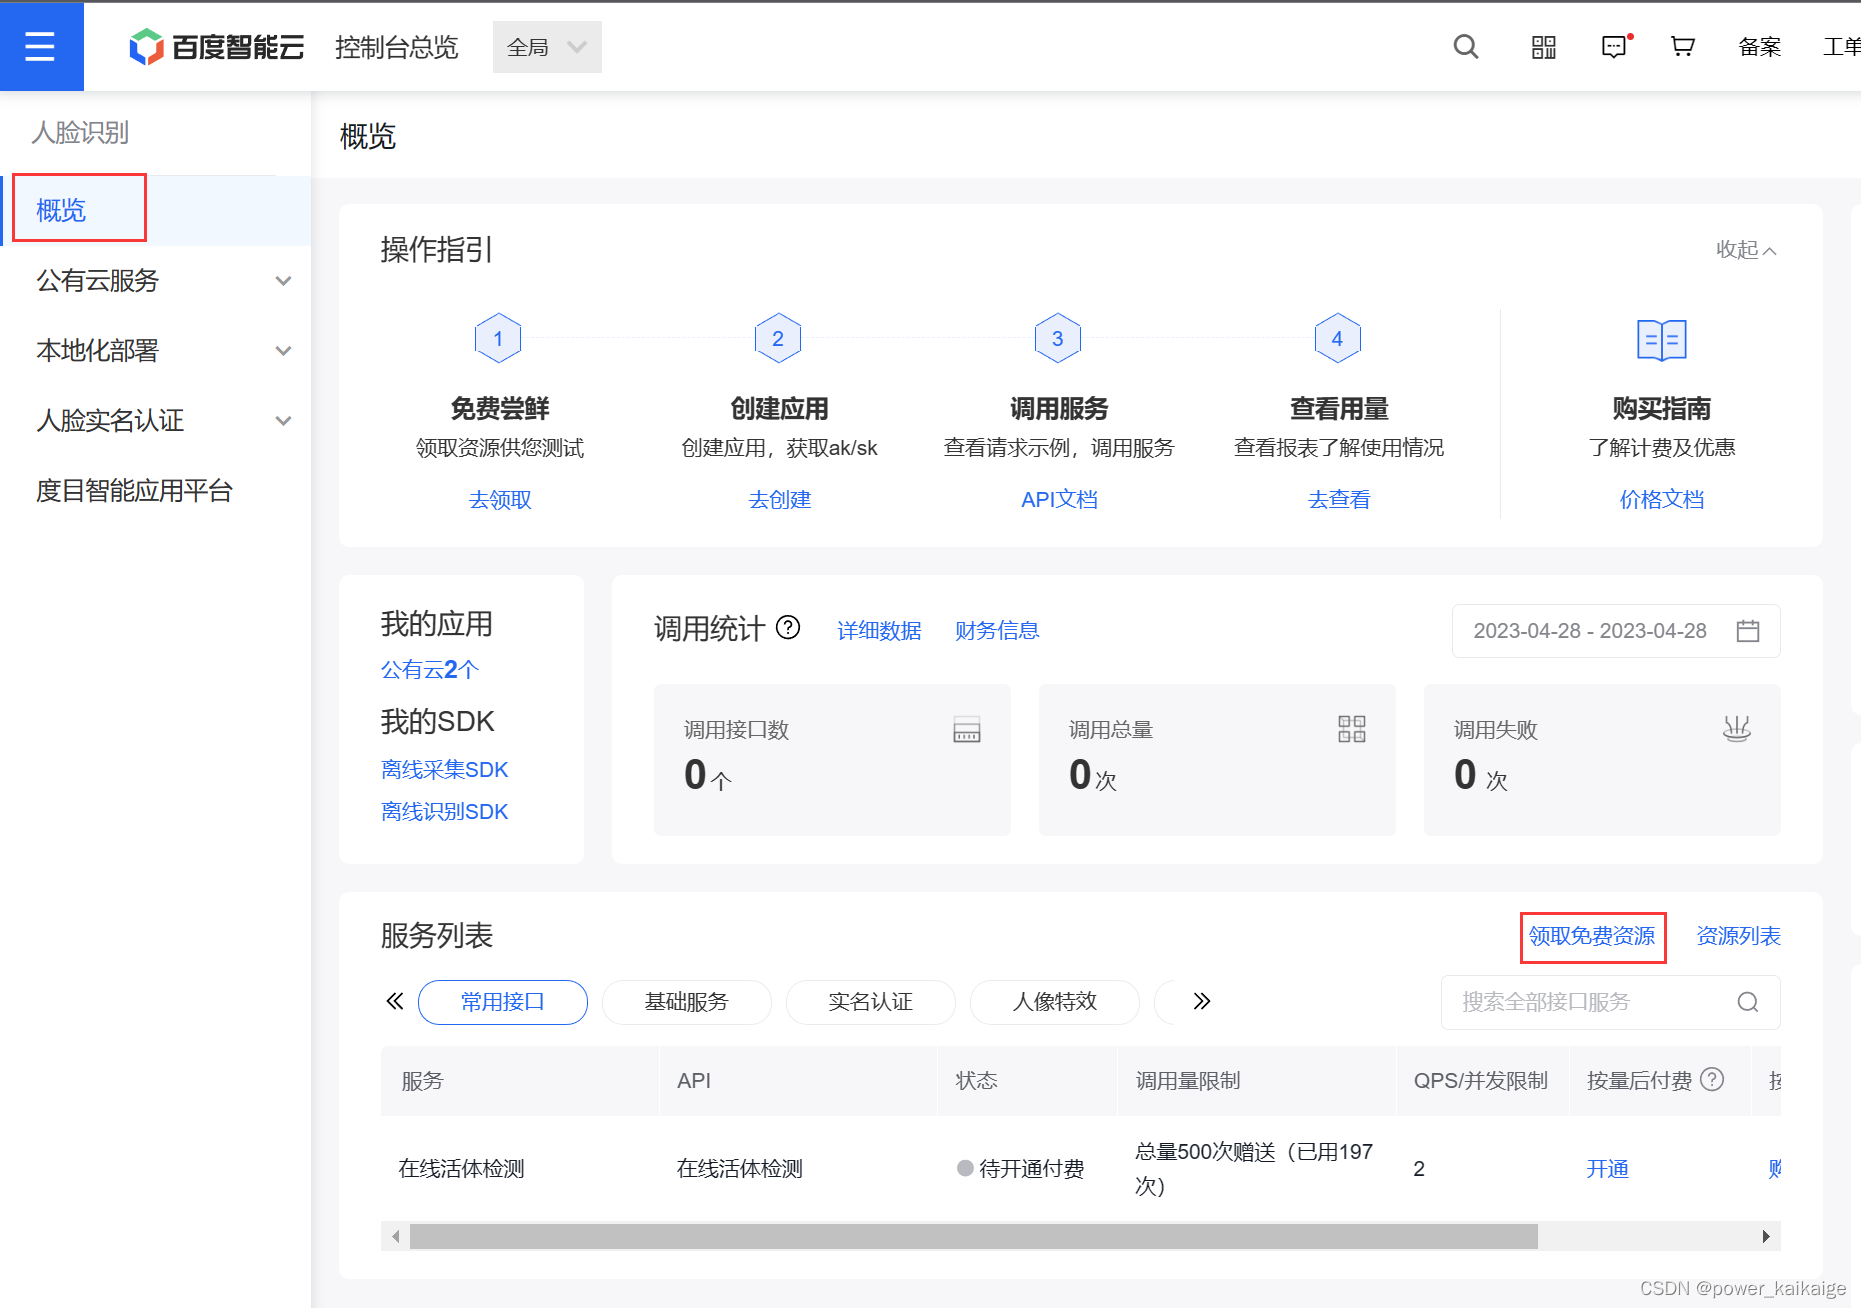
Task: Open 离线识别SDK link
Action: click(x=444, y=812)
